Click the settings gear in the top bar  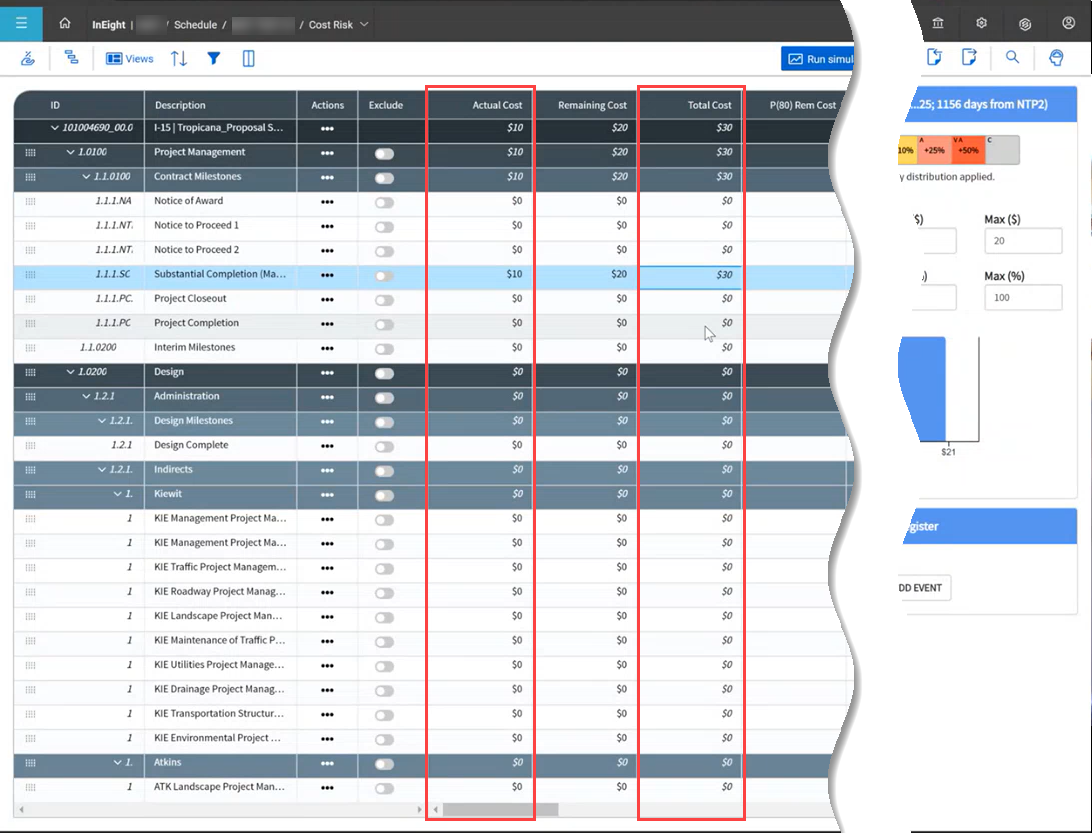click(x=981, y=23)
